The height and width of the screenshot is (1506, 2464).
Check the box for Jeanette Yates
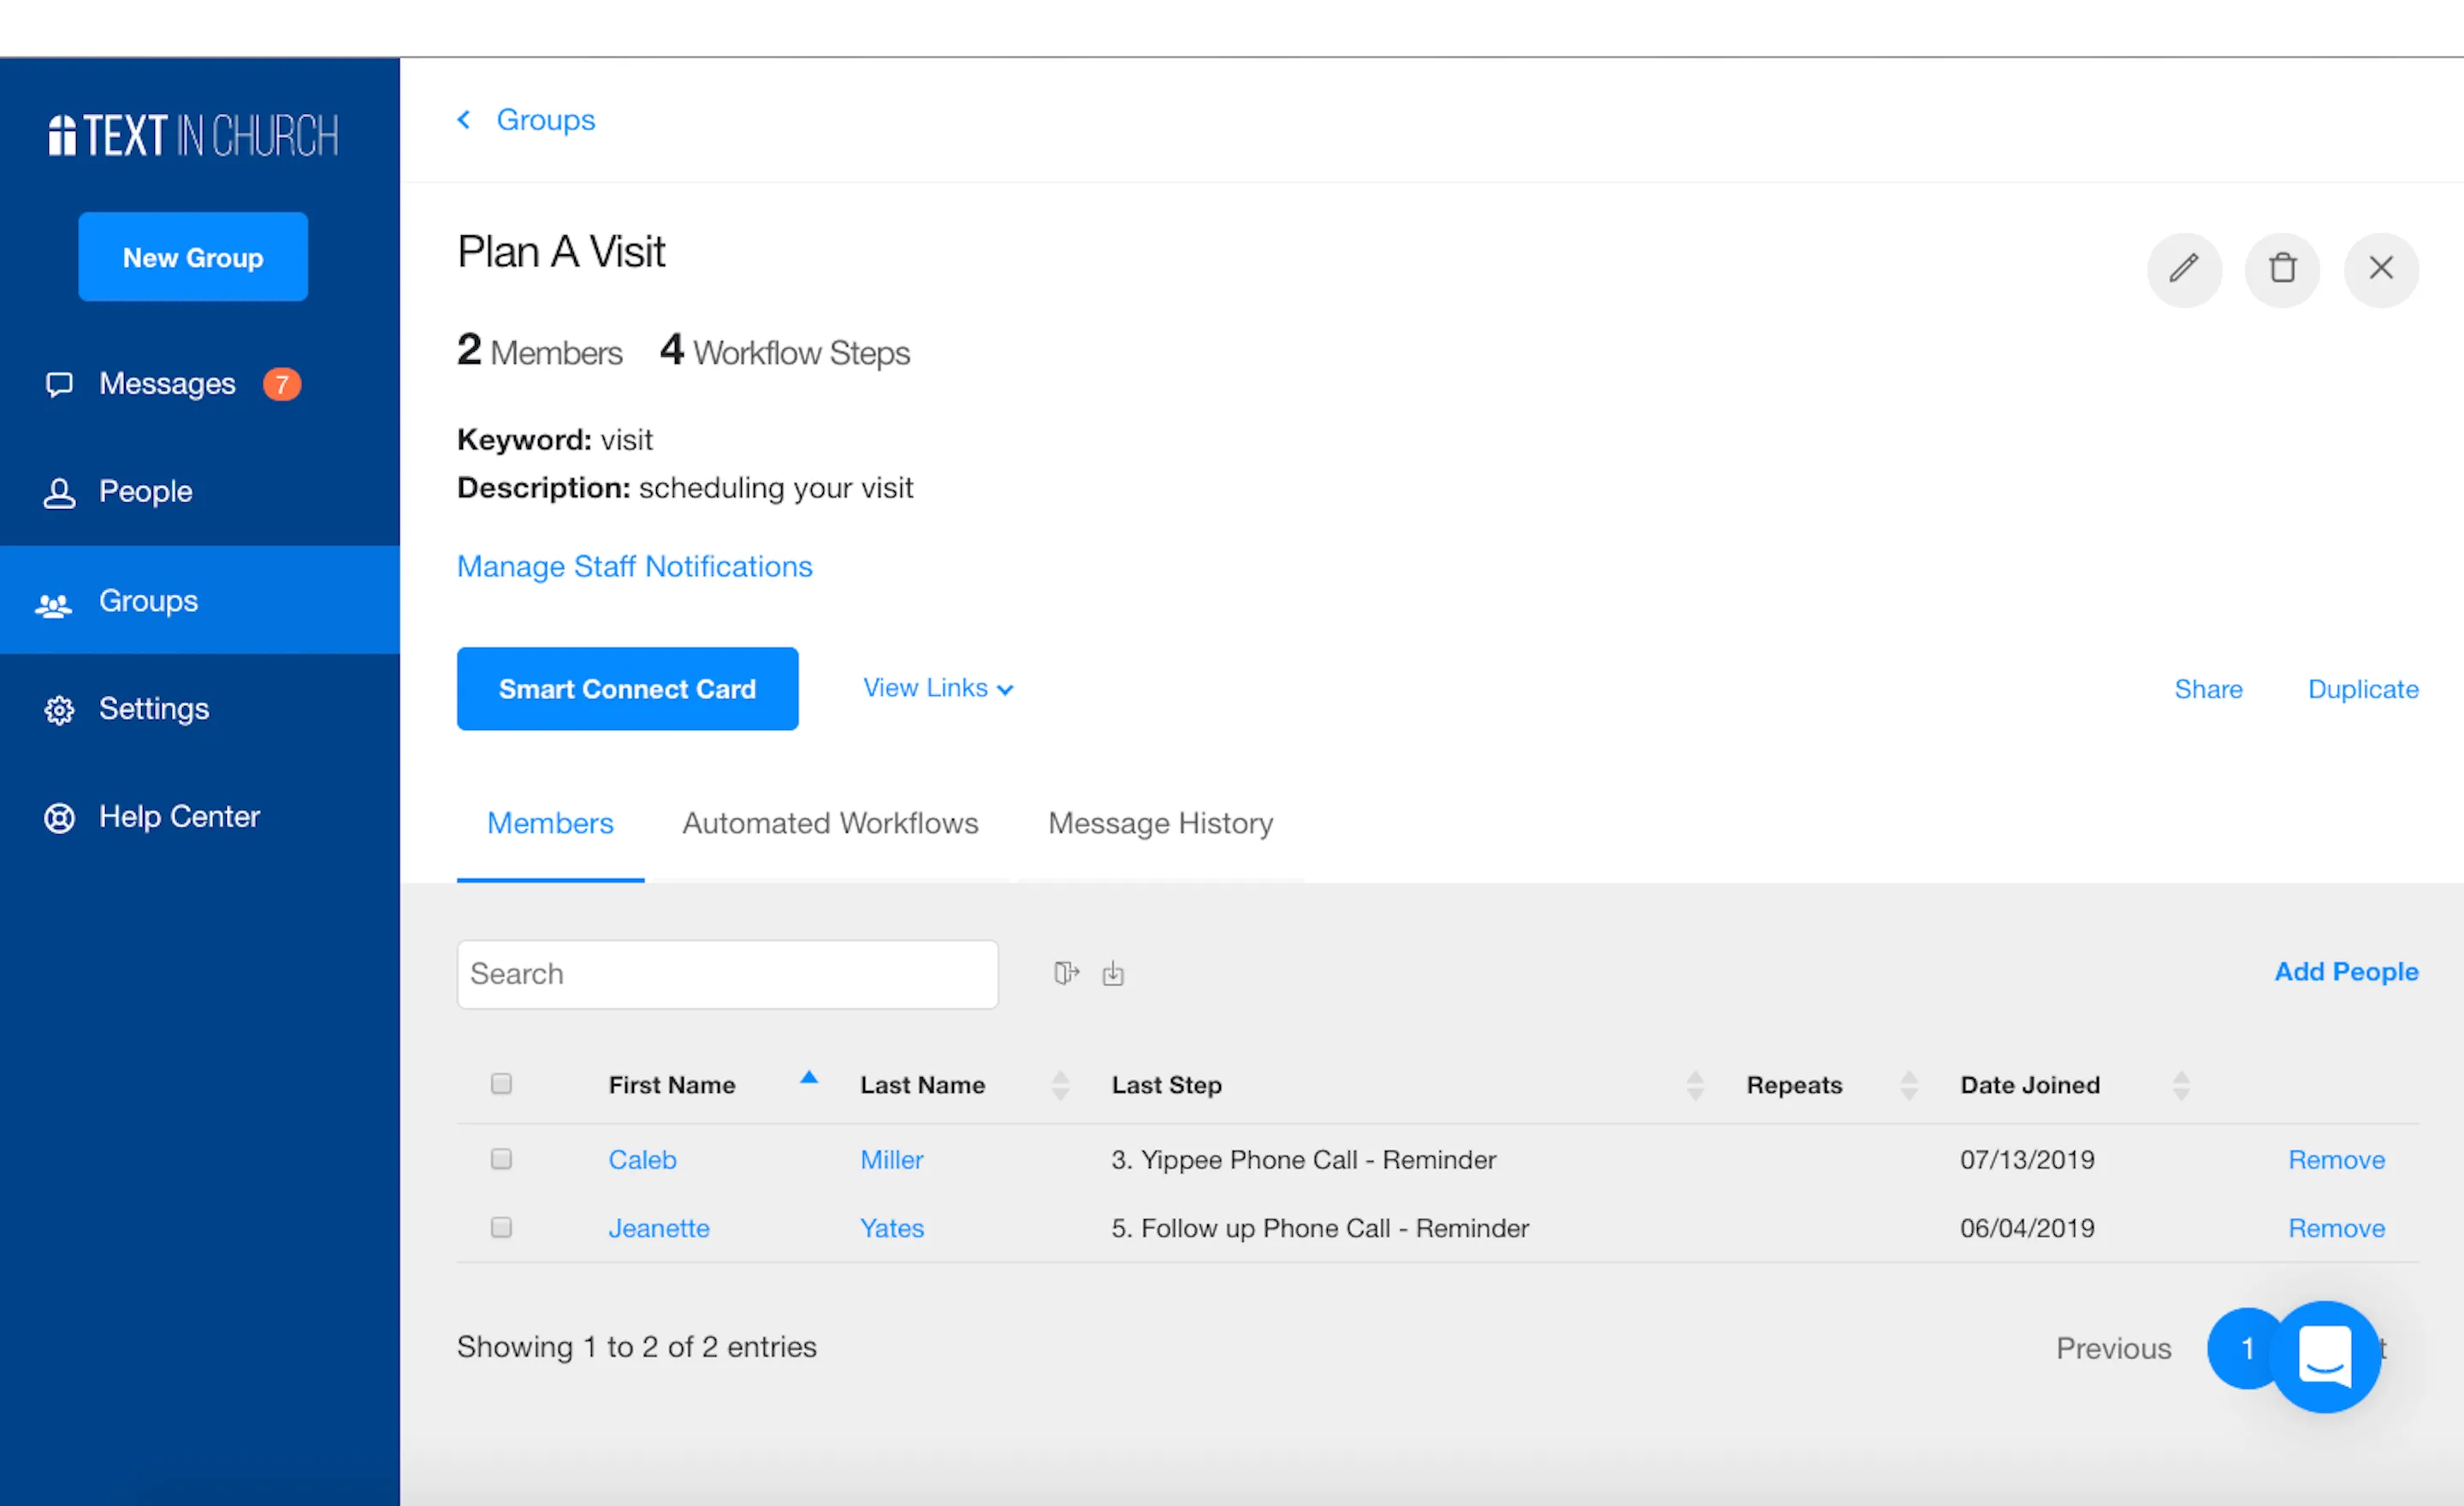502,1227
